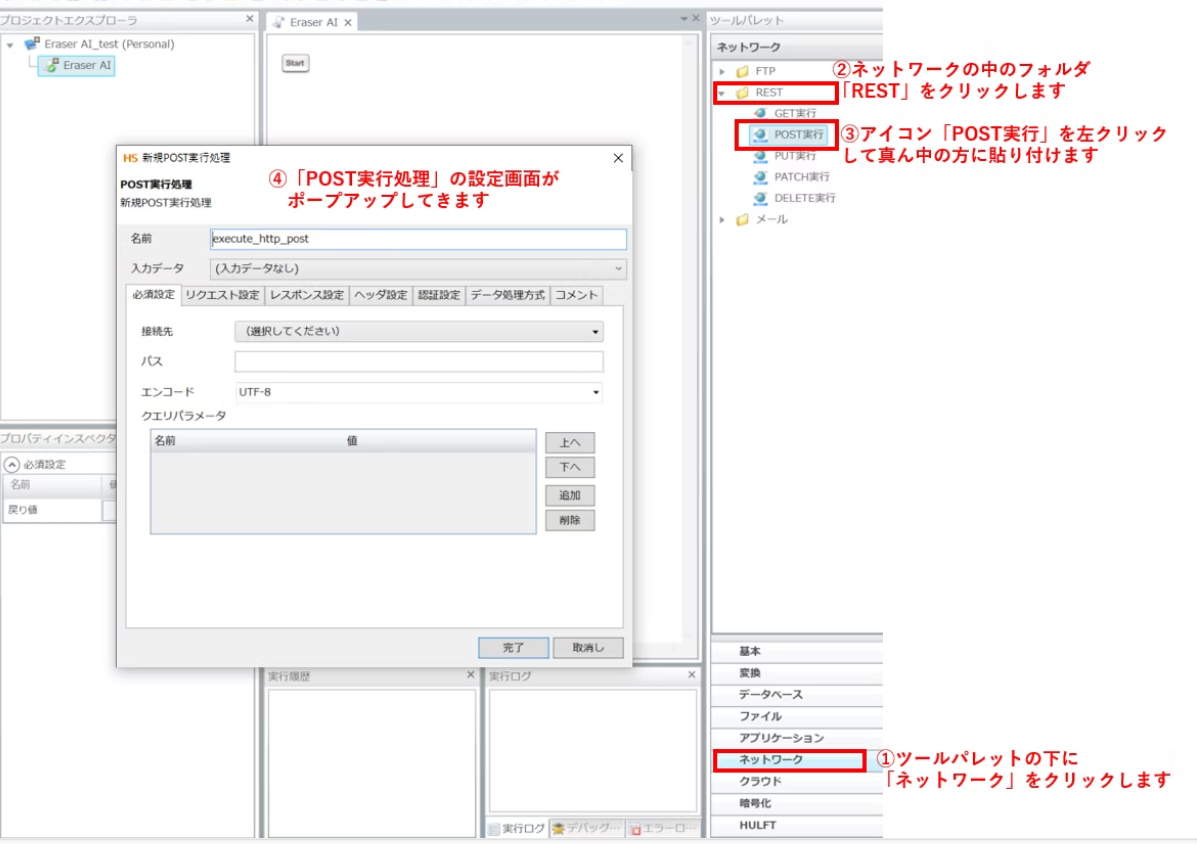Viewport: 1197px width, 844px height.
Task: Click the パス input field
Action: point(418,362)
